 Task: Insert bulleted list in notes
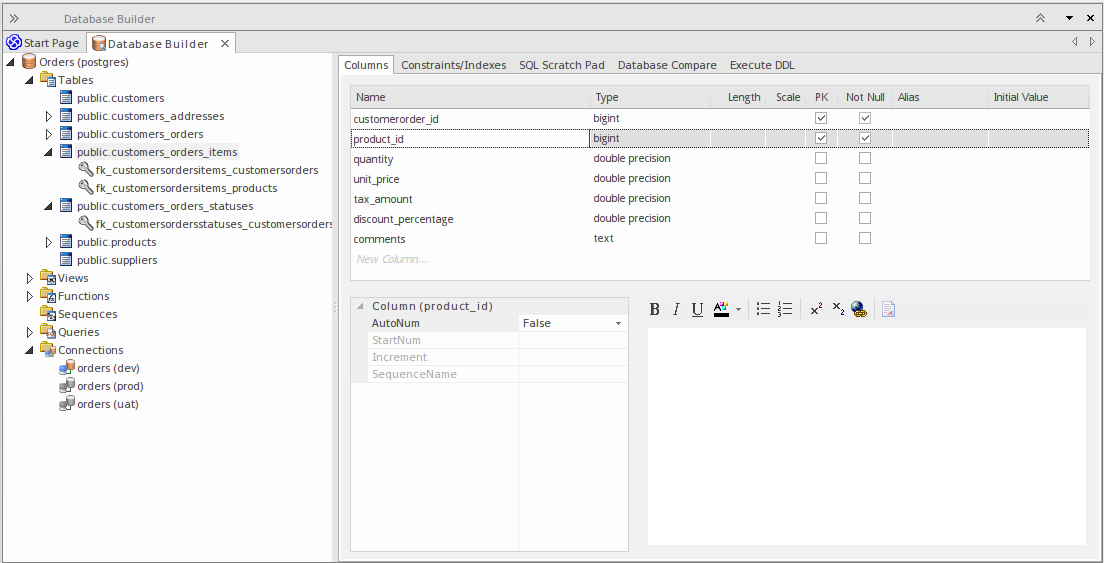click(x=763, y=310)
